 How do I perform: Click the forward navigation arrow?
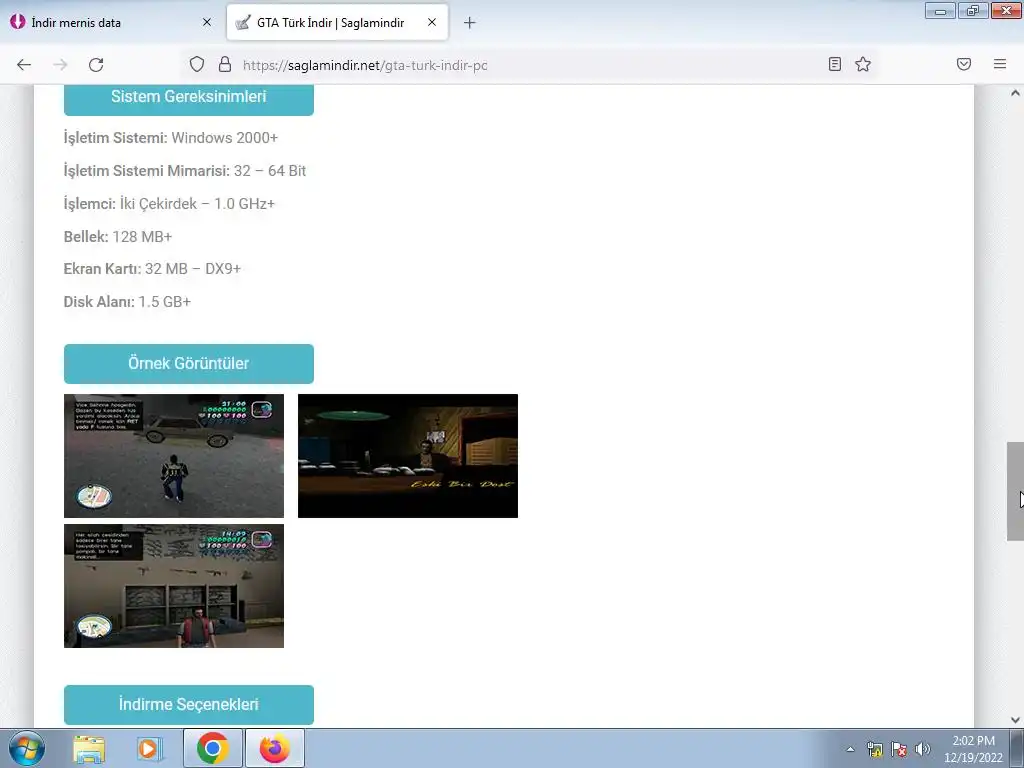coord(60,65)
